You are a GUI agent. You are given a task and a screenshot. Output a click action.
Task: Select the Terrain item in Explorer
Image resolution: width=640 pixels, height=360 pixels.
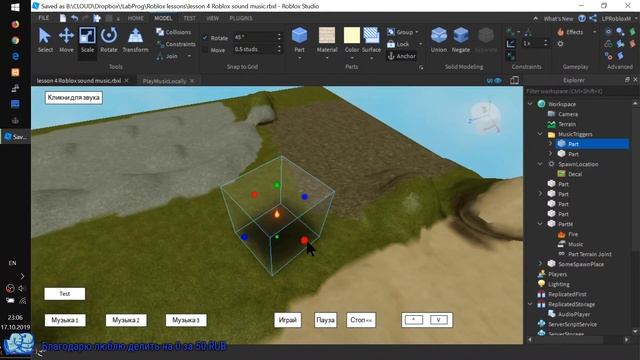[x=567, y=124]
